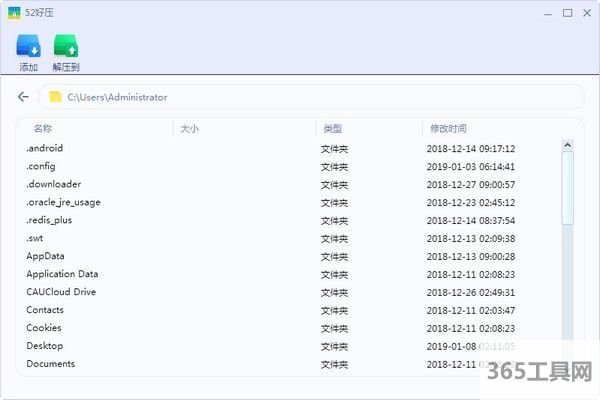Select the .android folder row
The height and width of the screenshot is (400, 600).
pos(45,148)
